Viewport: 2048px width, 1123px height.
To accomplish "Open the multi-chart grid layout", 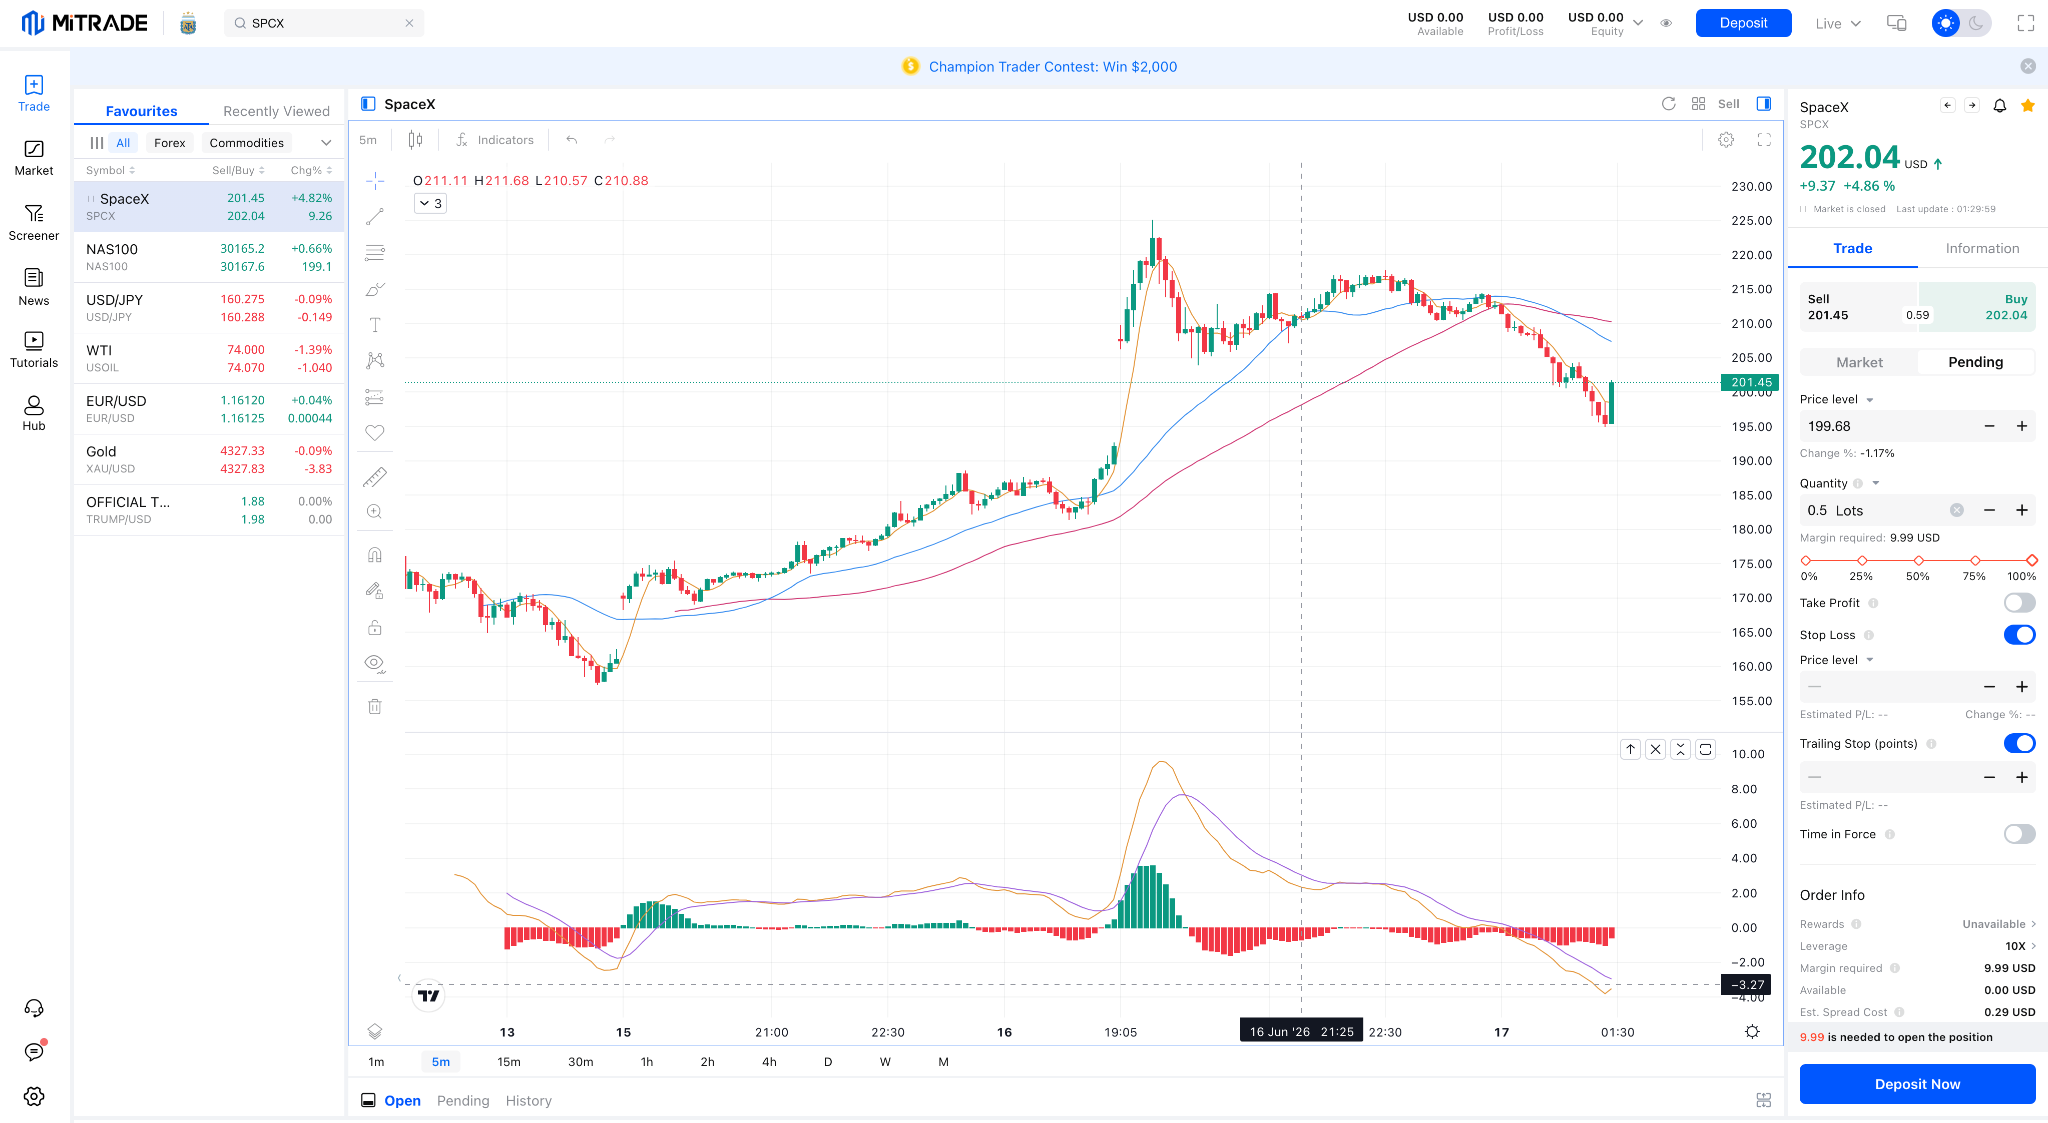I will [1698, 104].
